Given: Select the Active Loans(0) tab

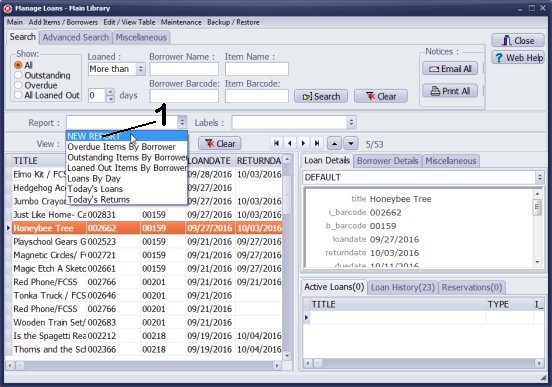Looking at the screenshot, I should click(x=334, y=287).
